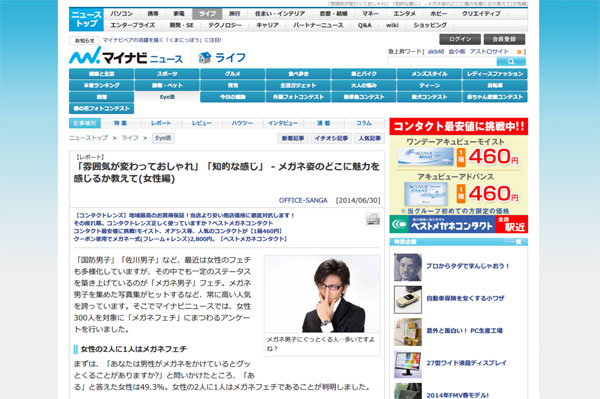Click the akb48 trending word link

(436, 52)
